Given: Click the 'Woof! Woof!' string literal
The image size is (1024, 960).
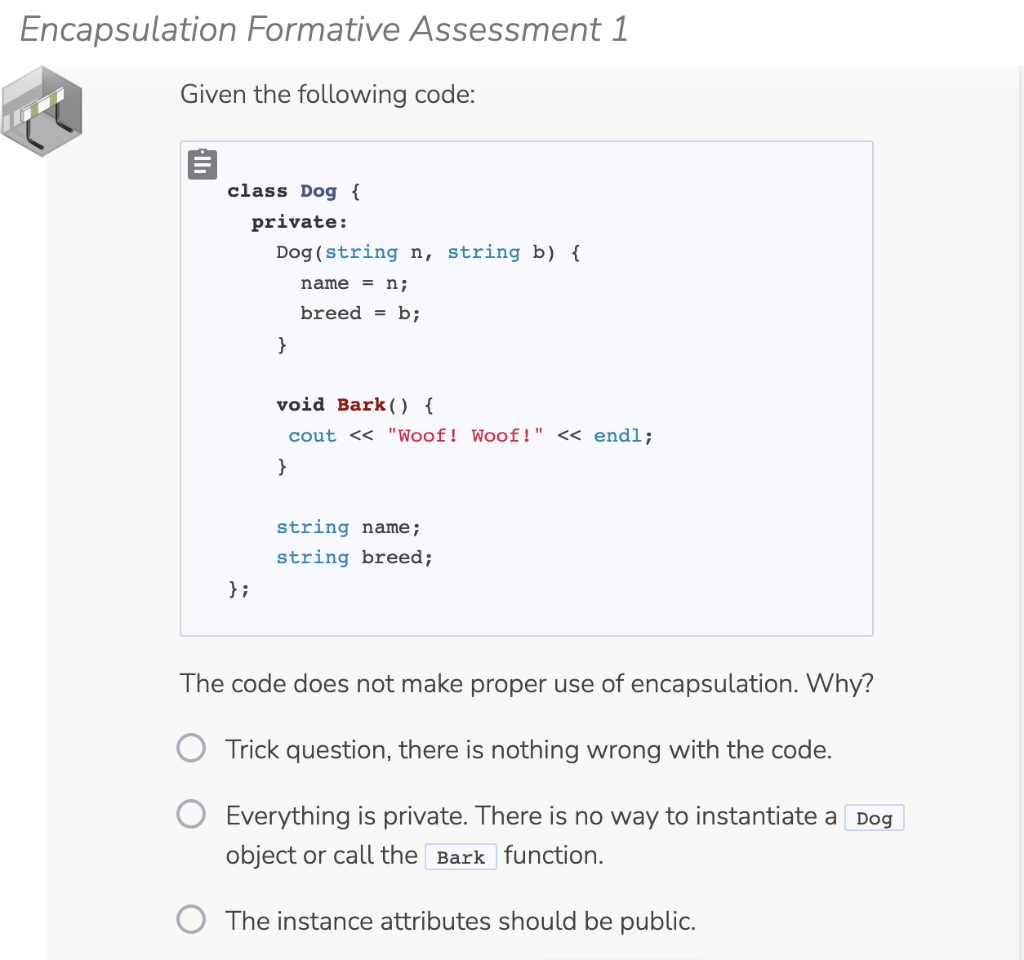Looking at the screenshot, I should click(x=468, y=435).
